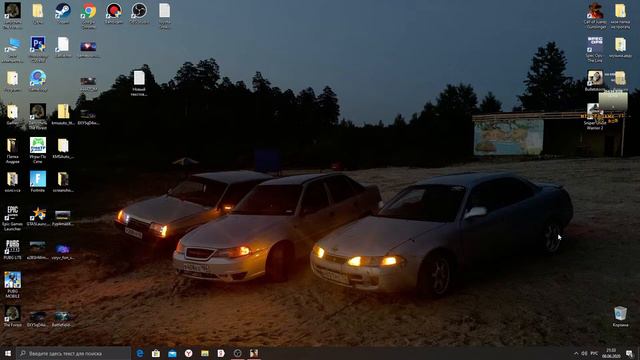Open the Bulletstorm desktop shortcut
The image size is (640, 360).
click(x=595, y=80)
